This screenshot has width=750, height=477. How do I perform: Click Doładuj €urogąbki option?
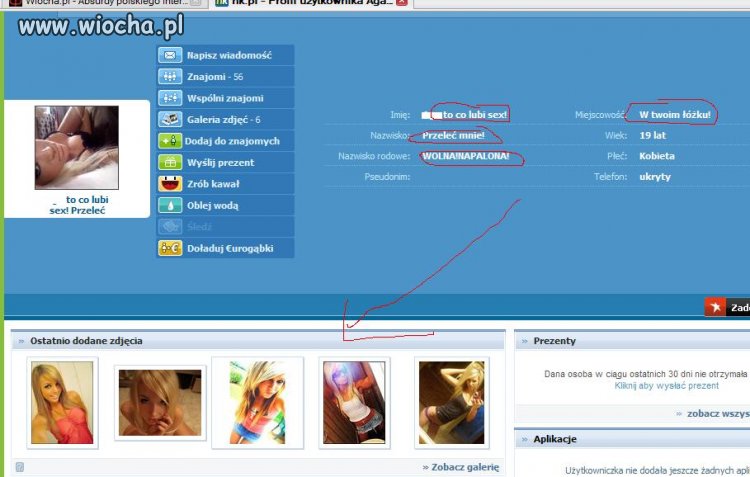(x=230, y=248)
